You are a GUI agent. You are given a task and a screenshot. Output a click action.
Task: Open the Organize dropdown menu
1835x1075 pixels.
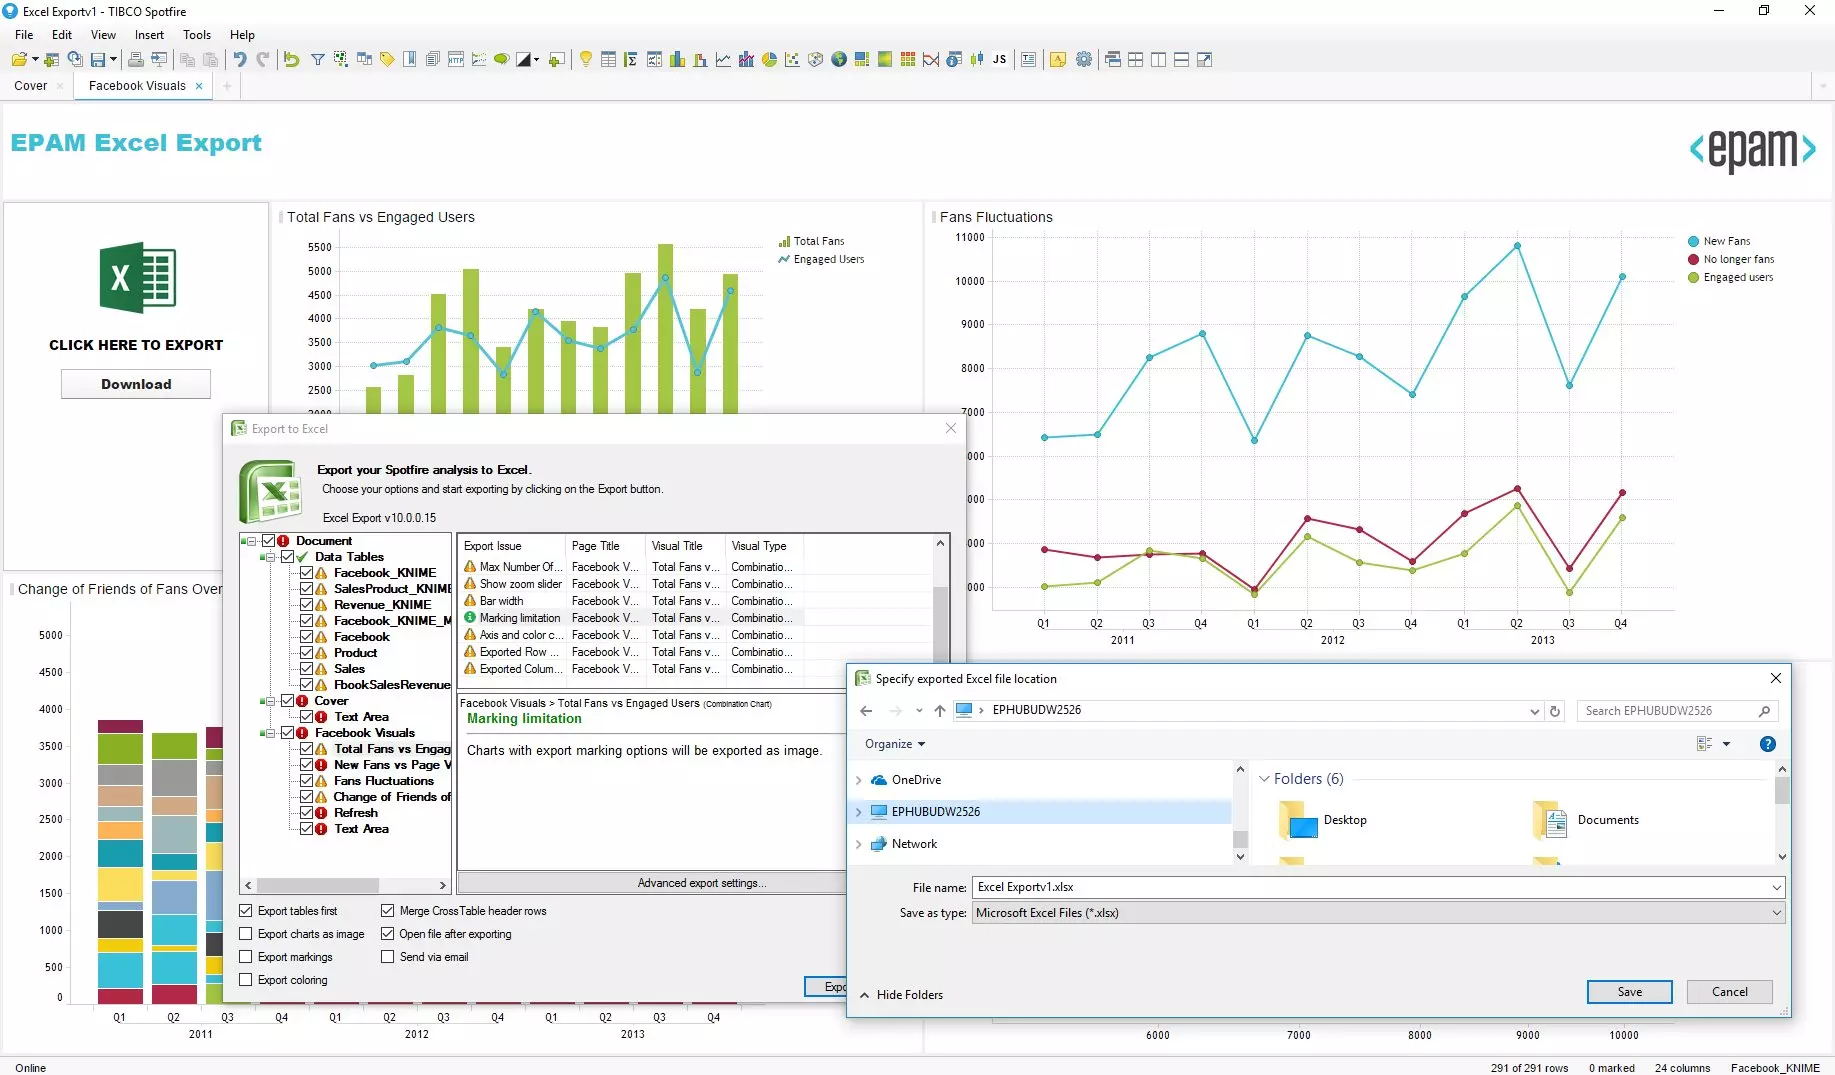coord(895,744)
